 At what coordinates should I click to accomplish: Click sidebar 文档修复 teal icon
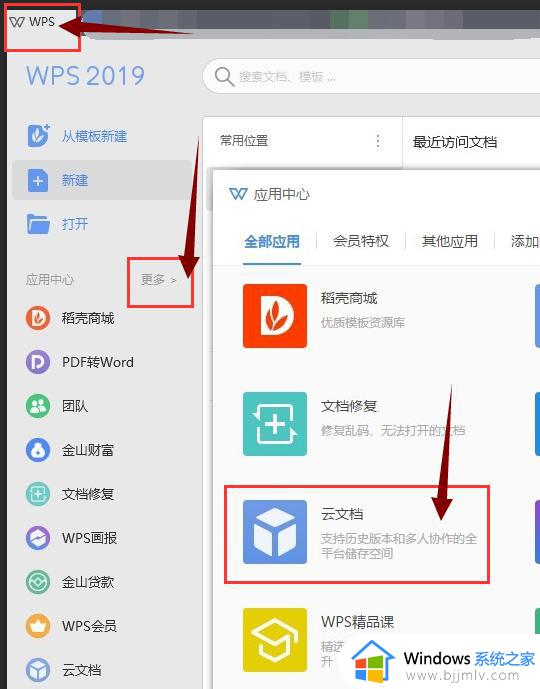coord(38,494)
